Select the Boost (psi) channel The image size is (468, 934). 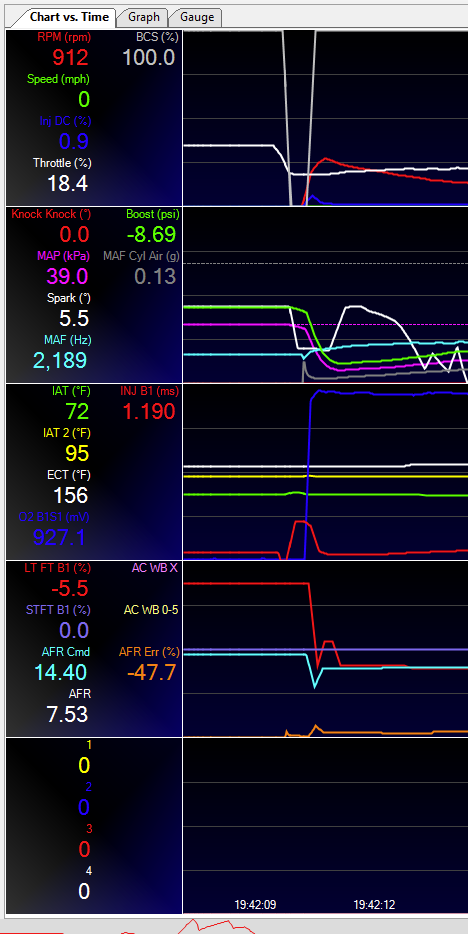pyautogui.click(x=152, y=214)
